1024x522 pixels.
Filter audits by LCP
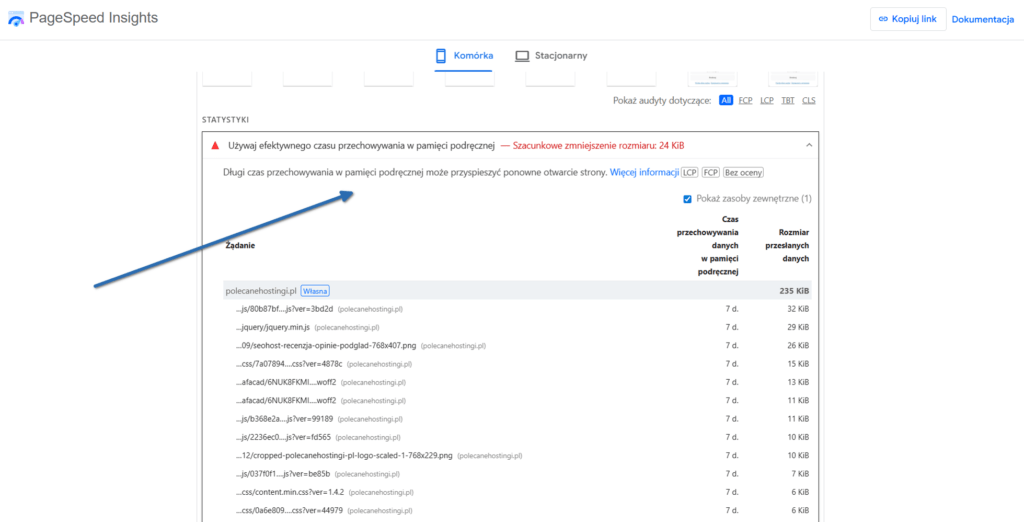click(x=767, y=101)
